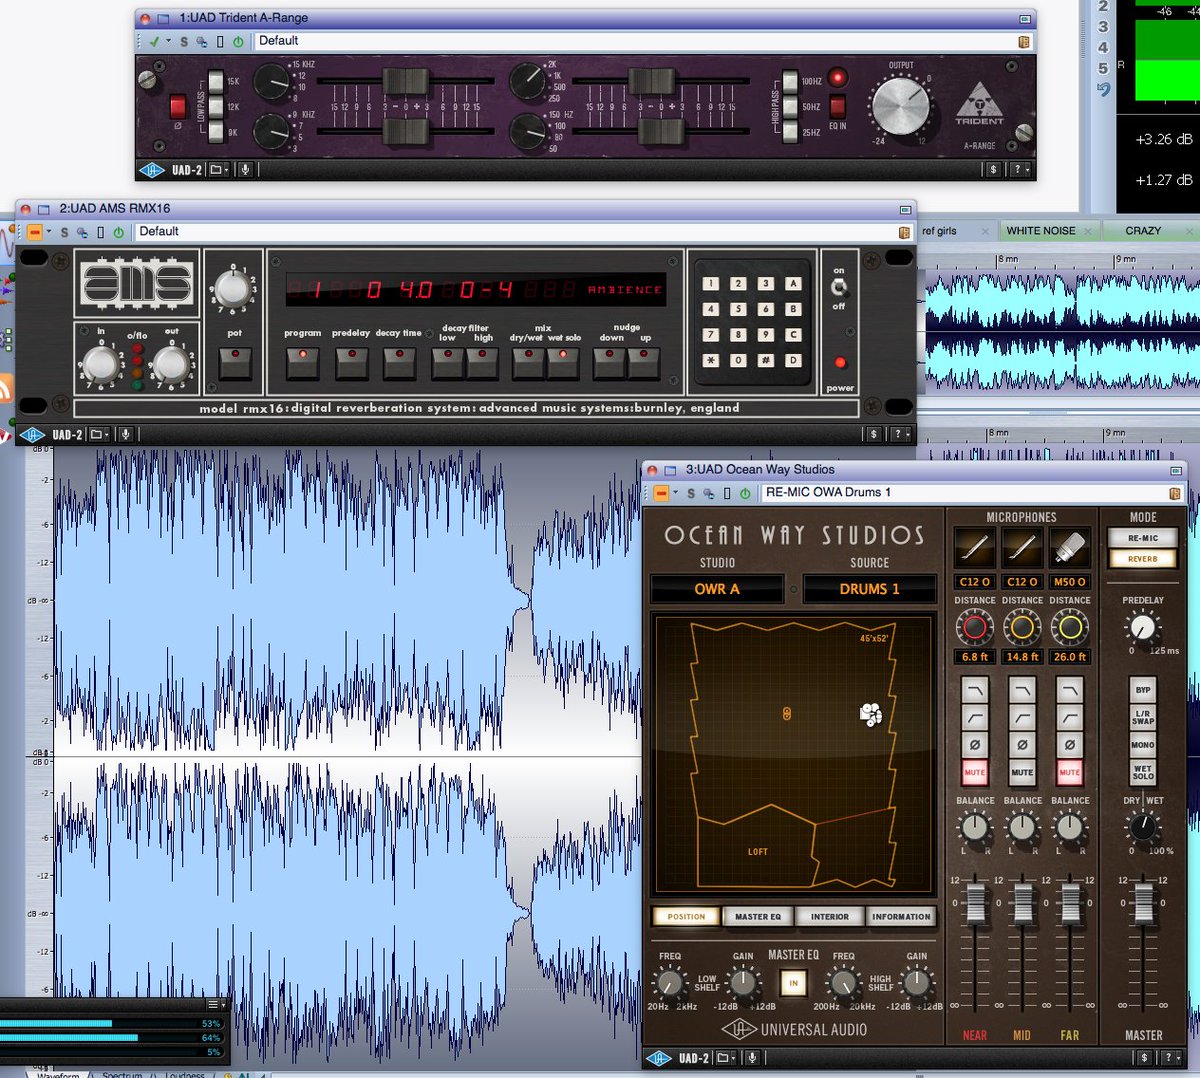Open the Ocean Way SOURCE DRUMS 1 selector
The width and height of the screenshot is (1200, 1078).
pos(869,589)
